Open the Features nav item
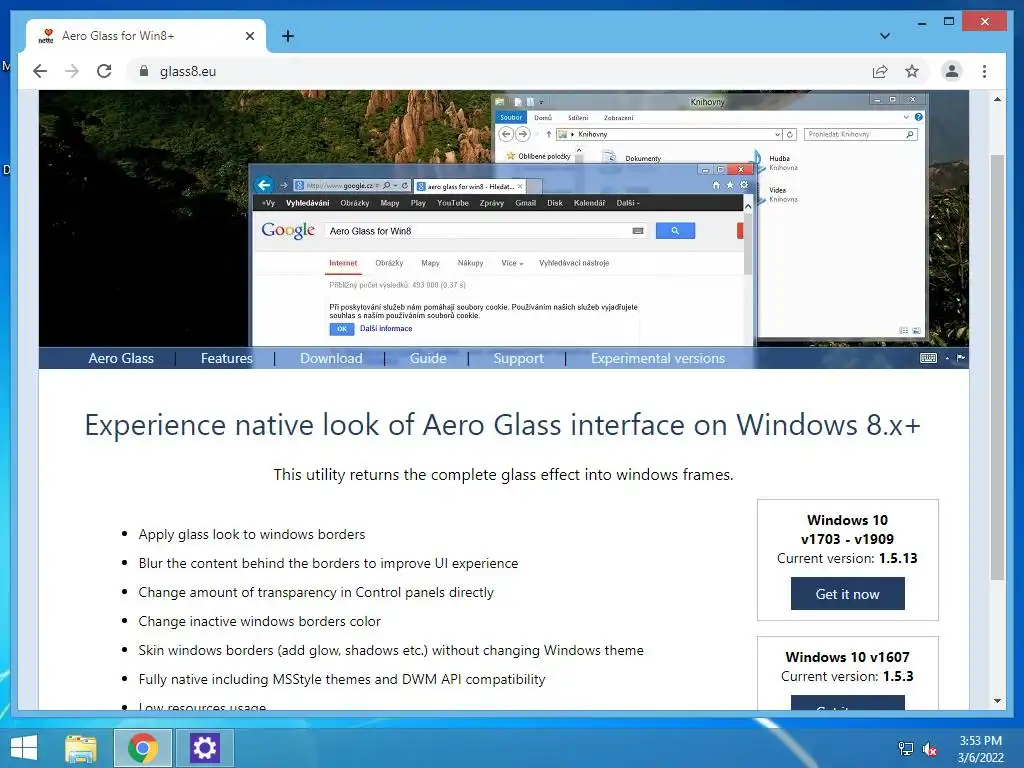This screenshot has height=768, width=1024. click(x=227, y=358)
